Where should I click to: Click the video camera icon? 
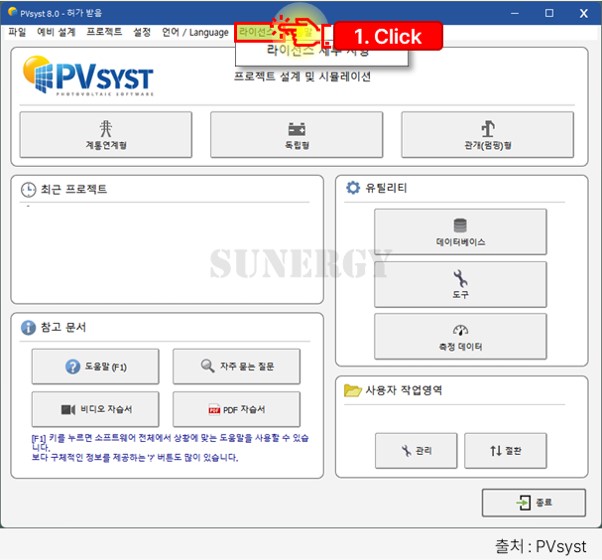click(68, 410)
